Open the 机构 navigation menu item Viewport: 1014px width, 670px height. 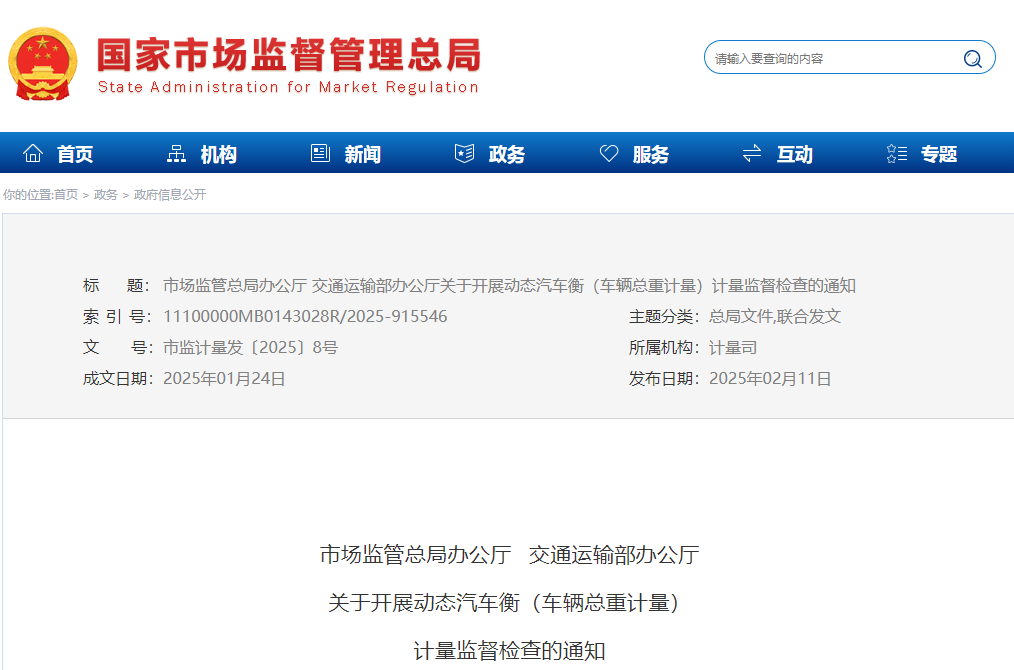point(219,154)
